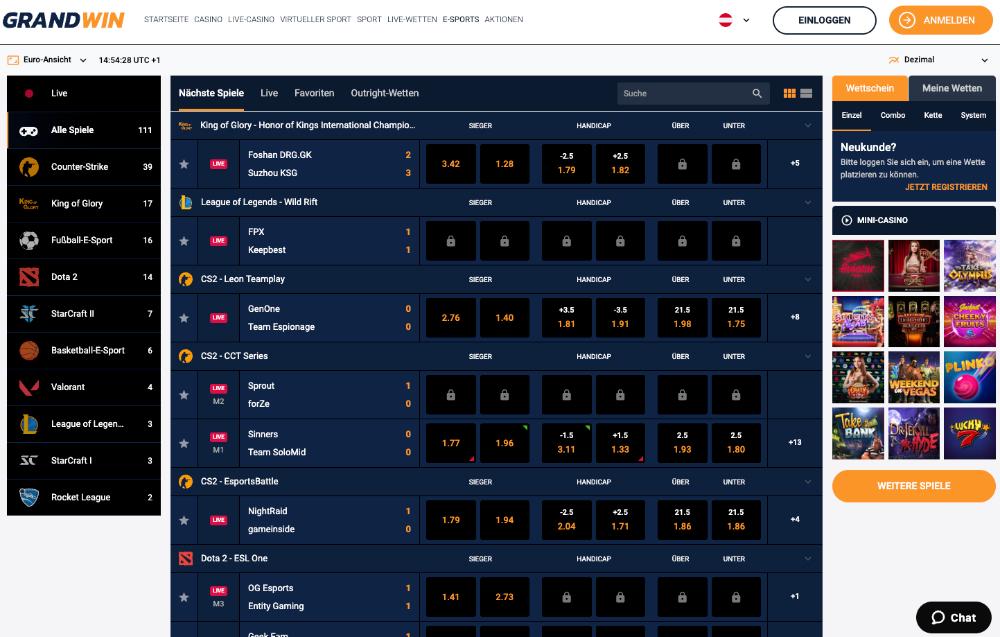Open VIRTUELLER SPORT in top navigation
The height and width of the screenshot is (637, 1000).
[x=316, y=20]
